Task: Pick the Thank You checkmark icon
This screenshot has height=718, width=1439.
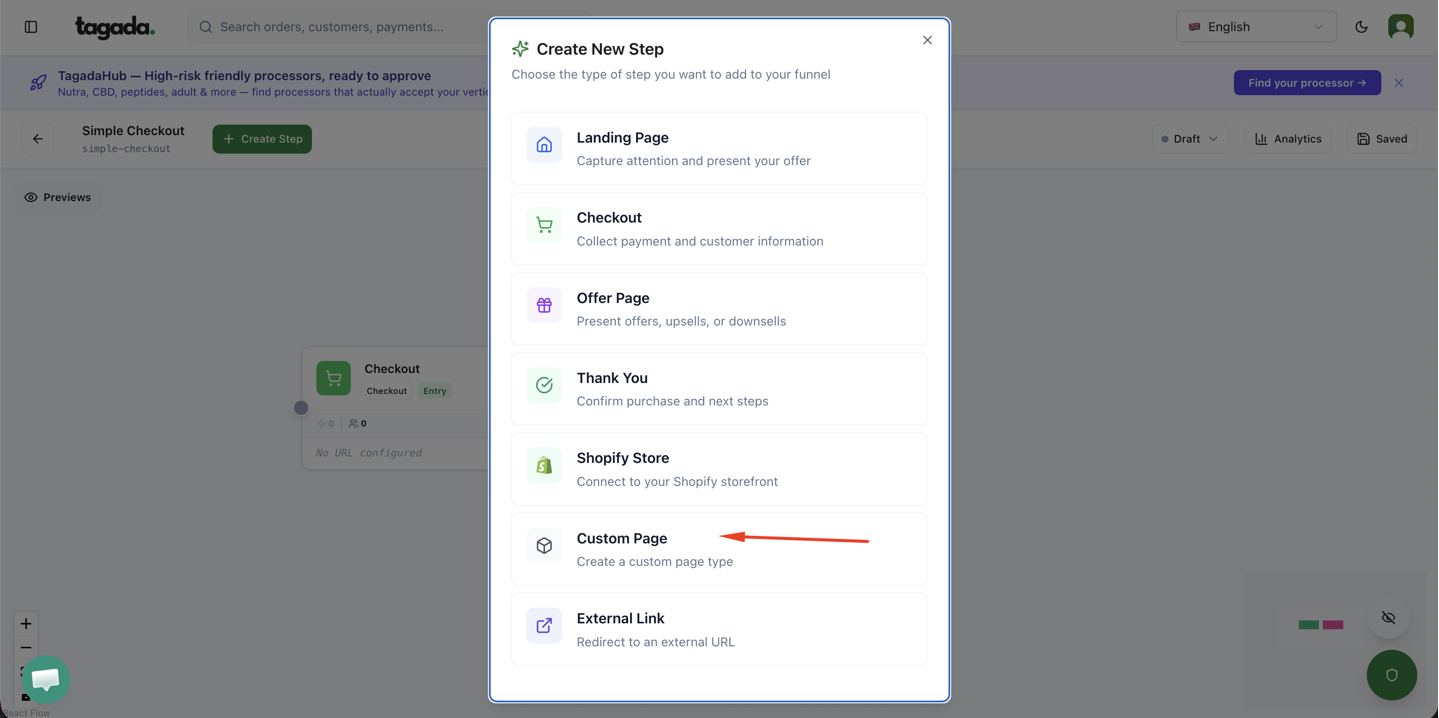Action: click(544, 385)
